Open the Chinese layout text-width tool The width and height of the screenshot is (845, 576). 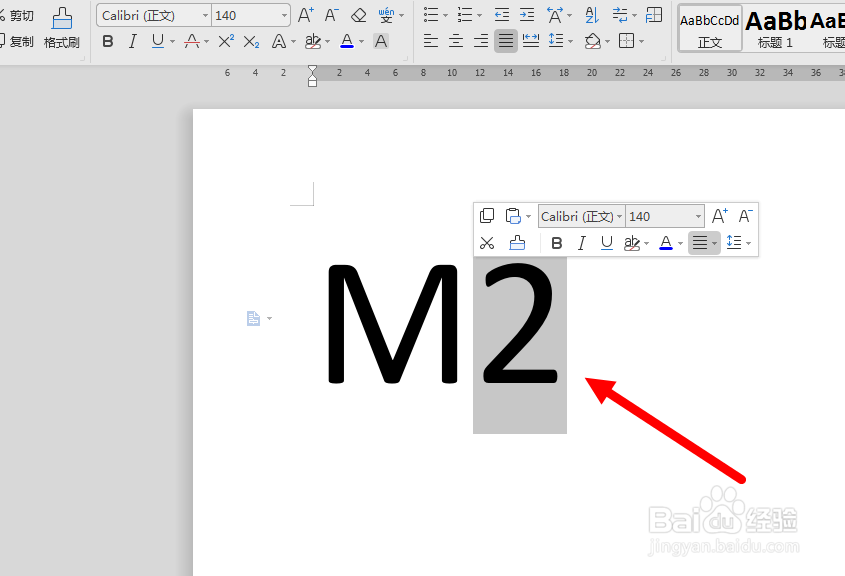click(x=555, y=15)
